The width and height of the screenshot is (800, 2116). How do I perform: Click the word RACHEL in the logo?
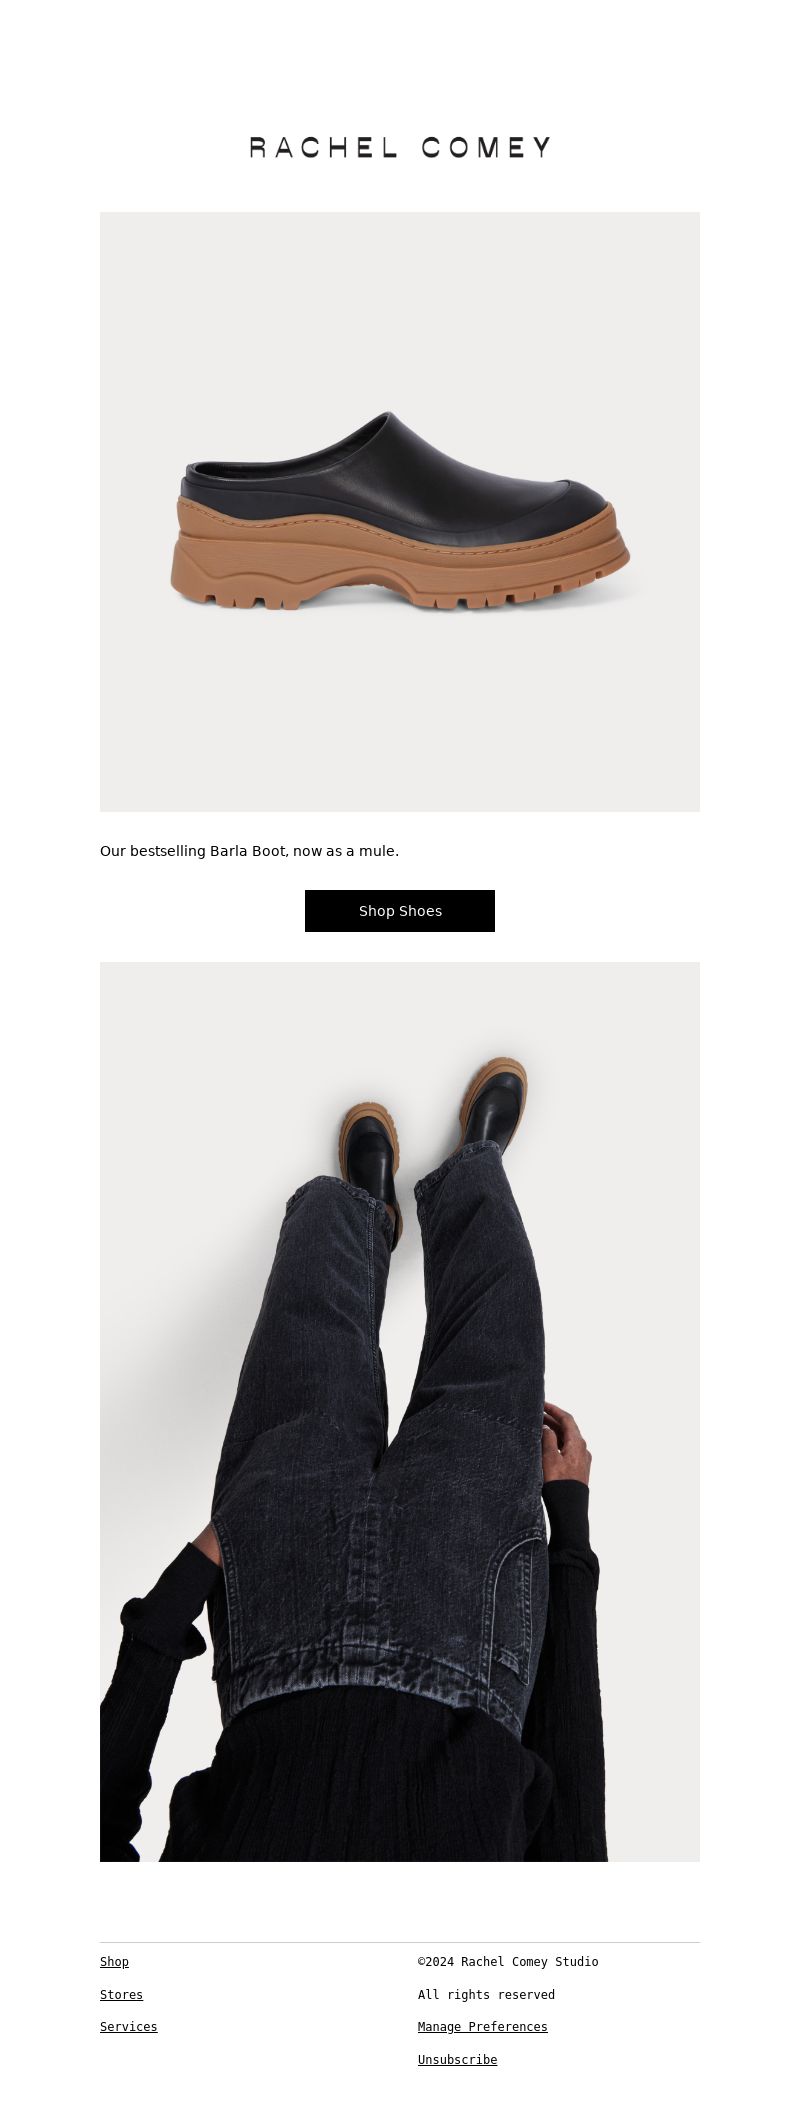coord(324,147)
